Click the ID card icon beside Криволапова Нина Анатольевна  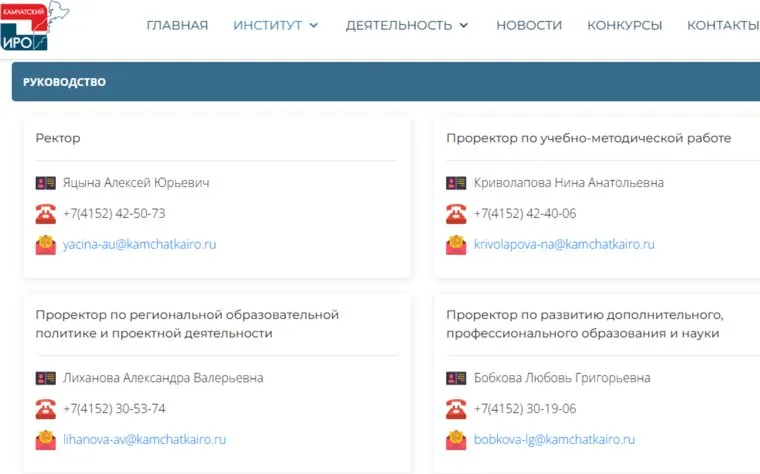[456, 183]
